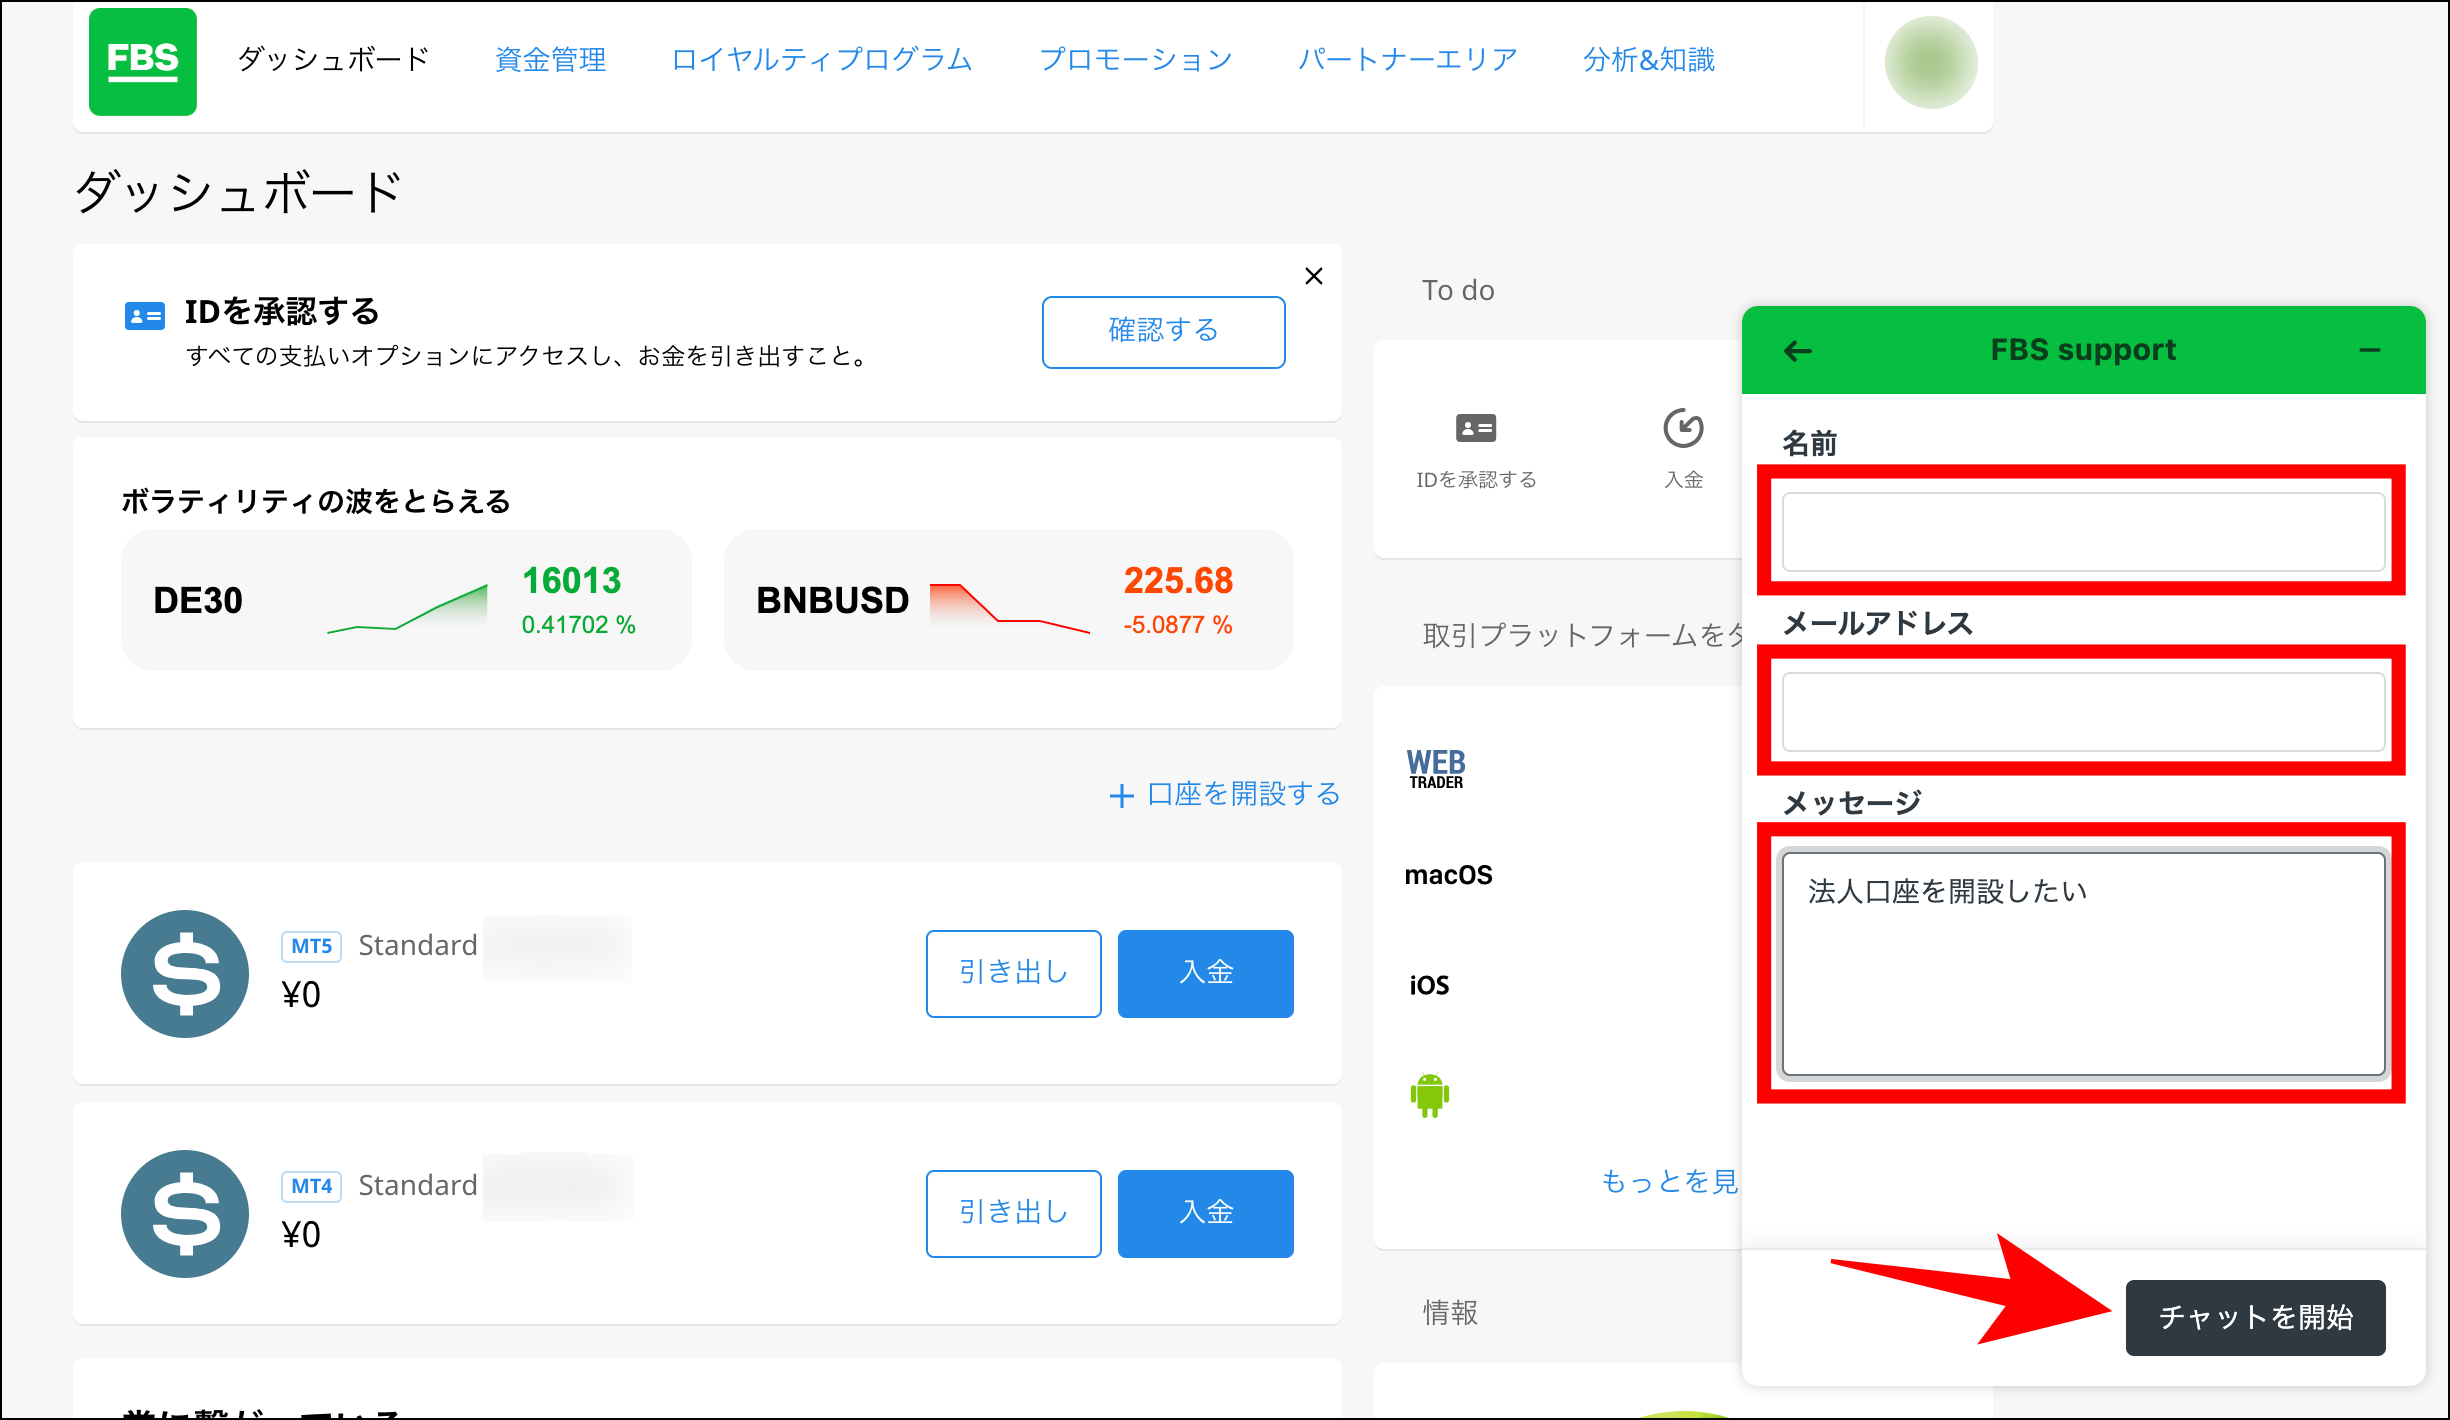This screenshot has height=1420, width=2450.
Task: Open the BNBUSD quote card
Action: coord(1009,600)
